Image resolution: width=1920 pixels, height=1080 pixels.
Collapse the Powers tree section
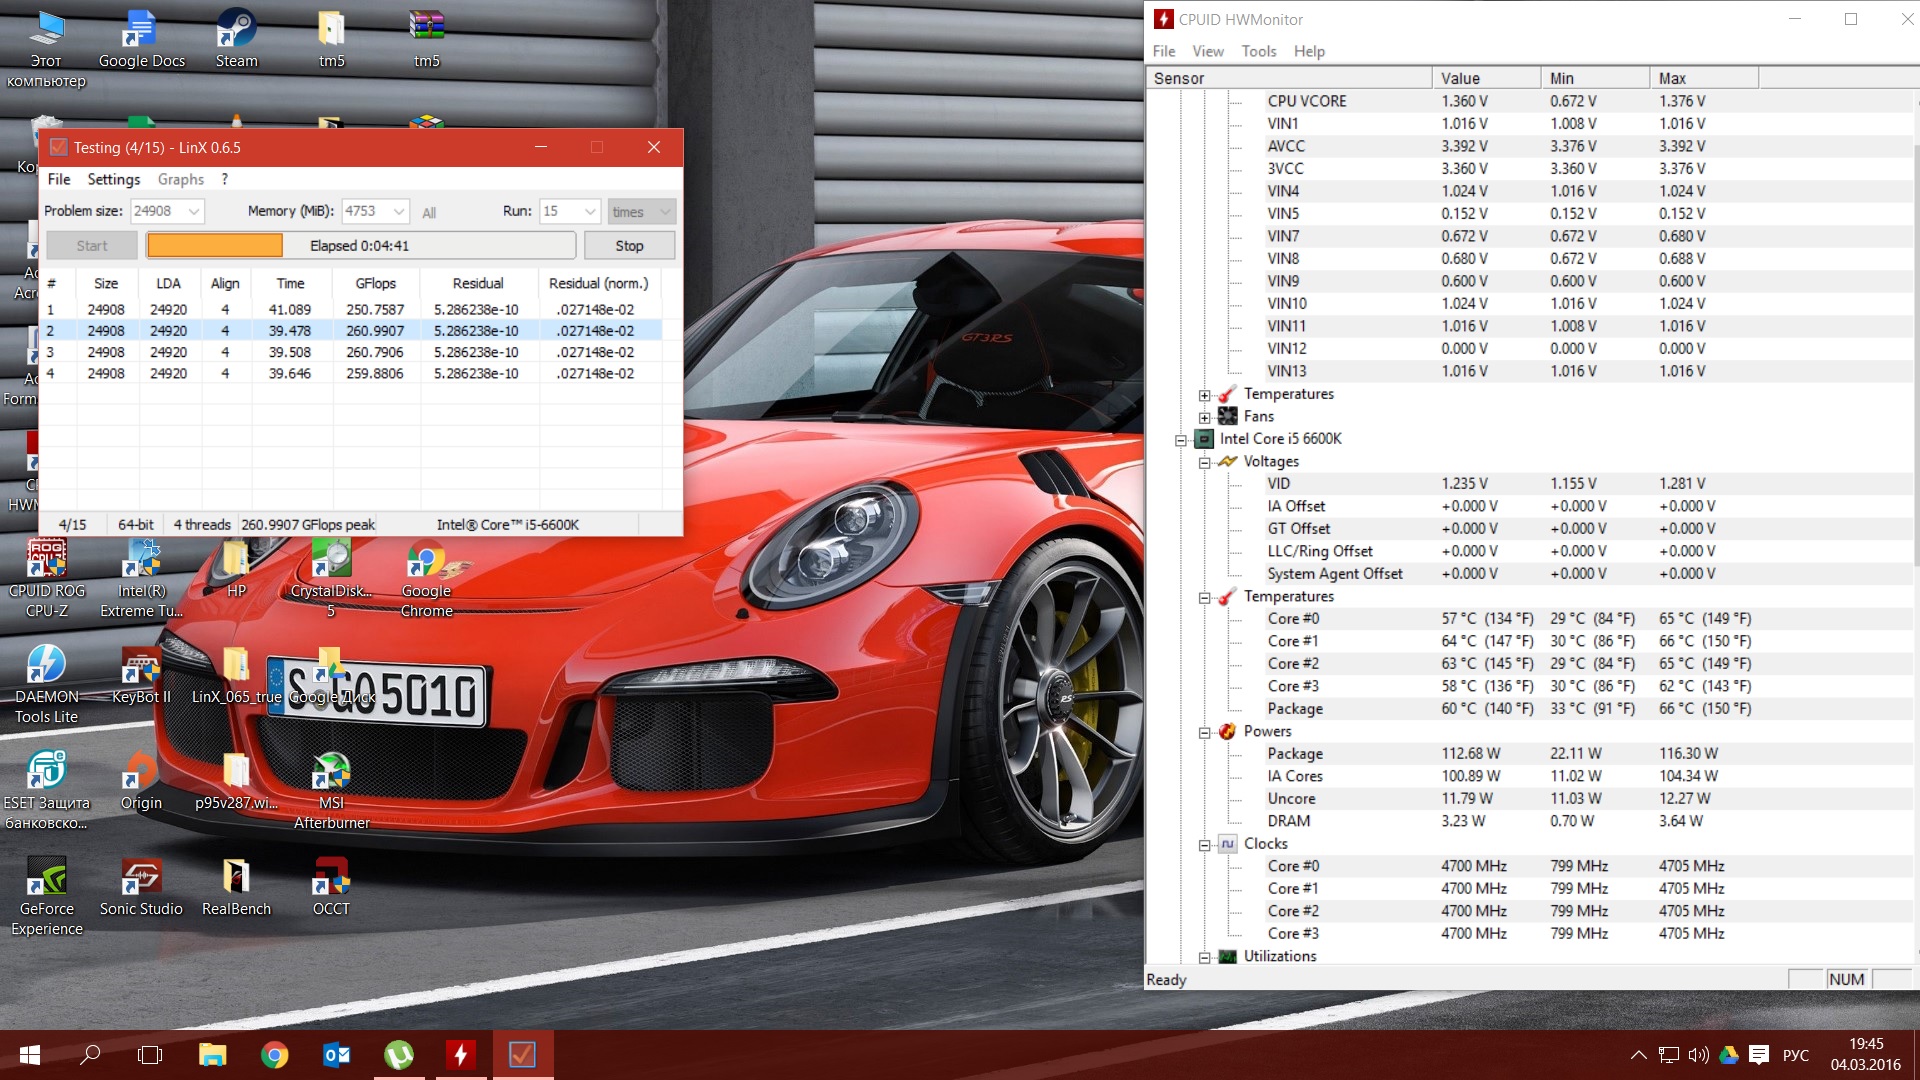click(x=1205, y=732)
